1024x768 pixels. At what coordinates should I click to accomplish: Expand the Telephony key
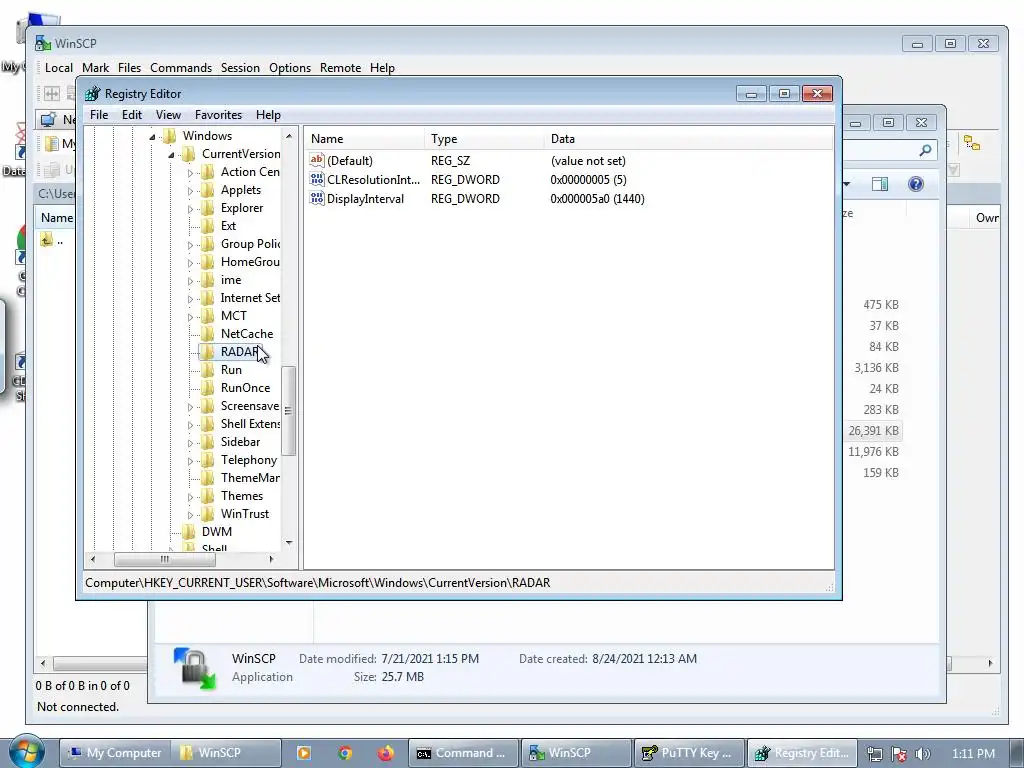pos(190,461)
